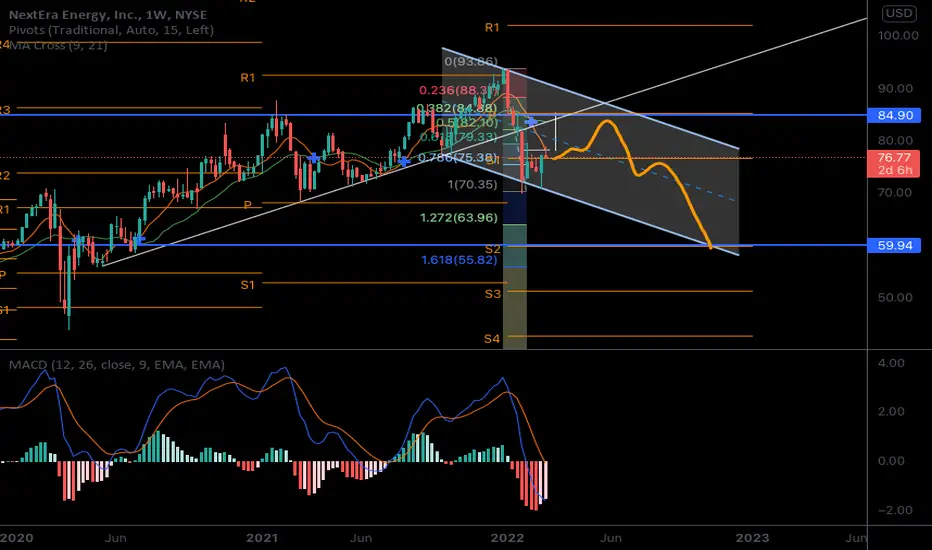932x550 pixels.
Task: Click the 1.272(63.96) Fibonacci extension label
Action: pos(459,218)
